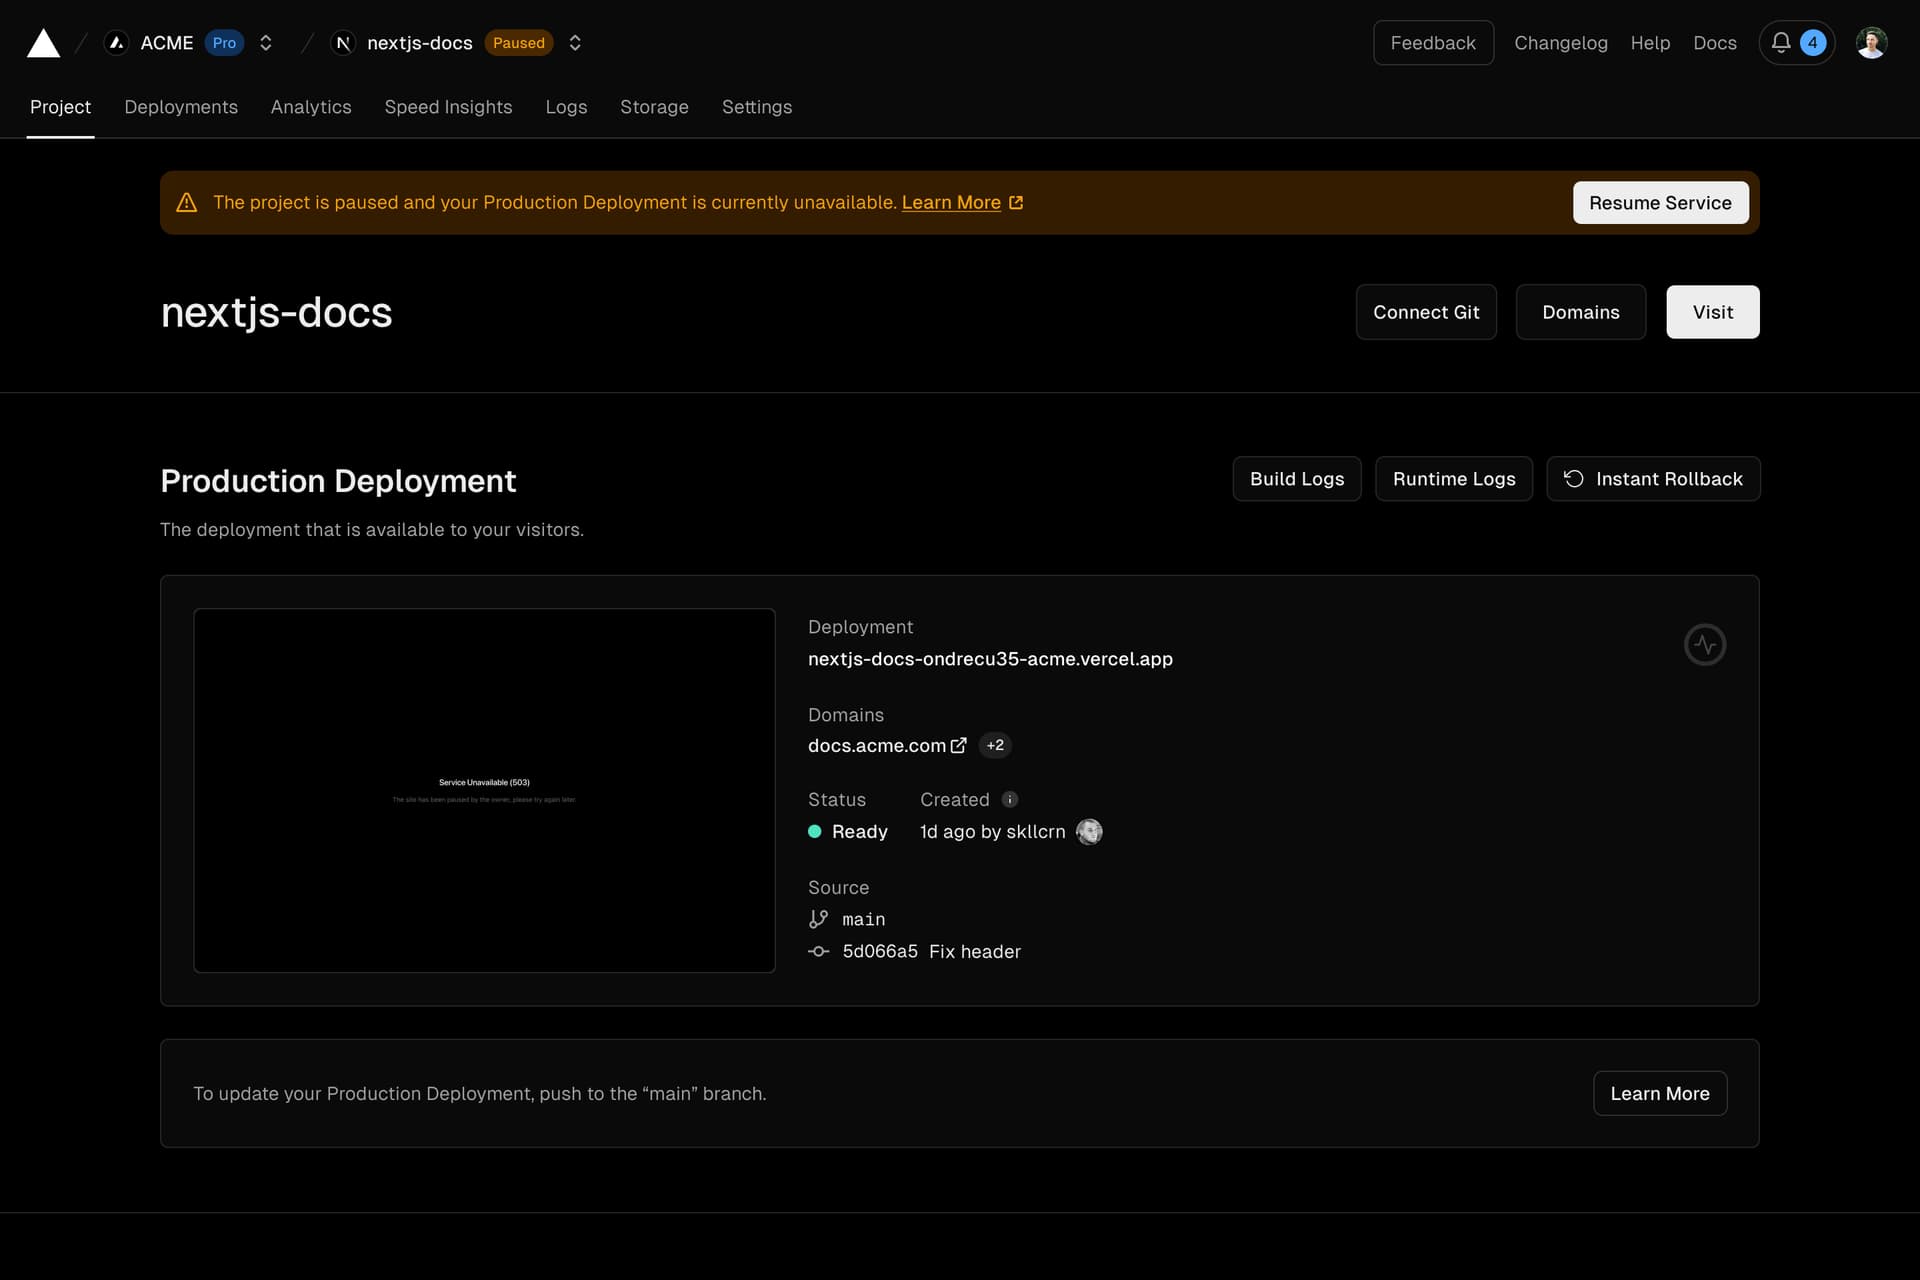Click the main git branch icon
1920x1280 pixels.
818,919
